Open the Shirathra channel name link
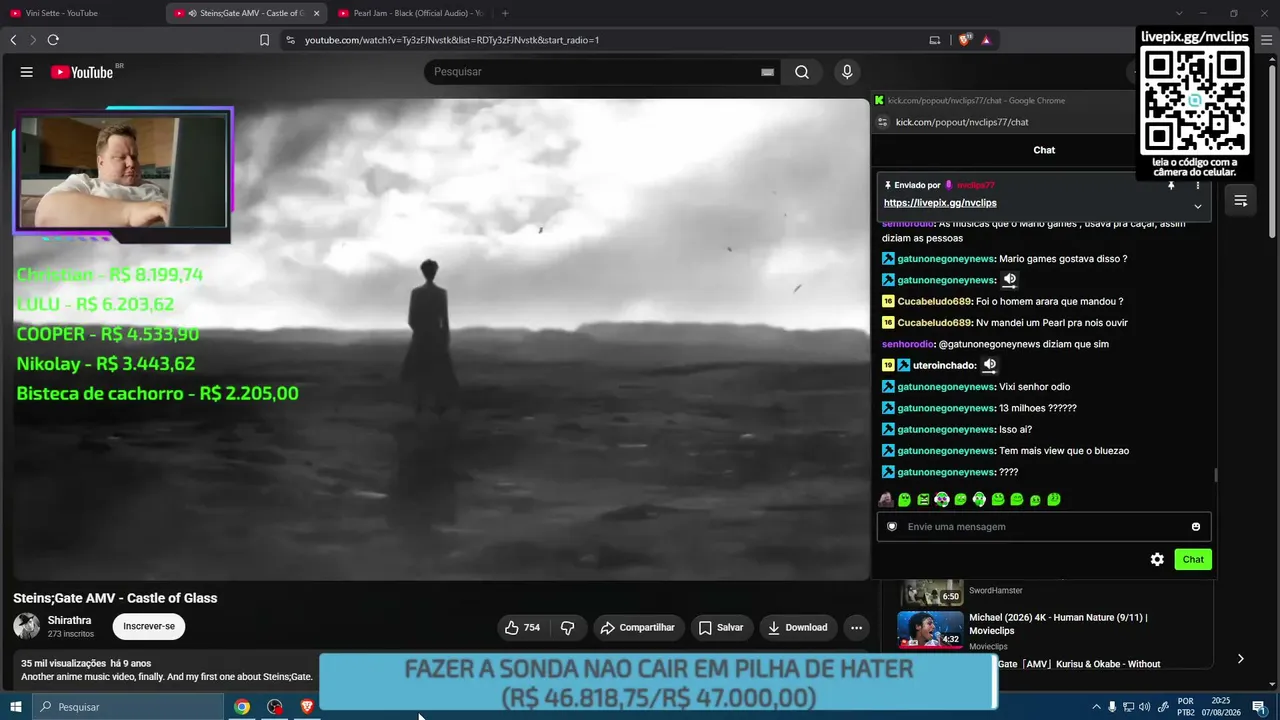This screenshot has height=720, width=1280. coord(69,621)
